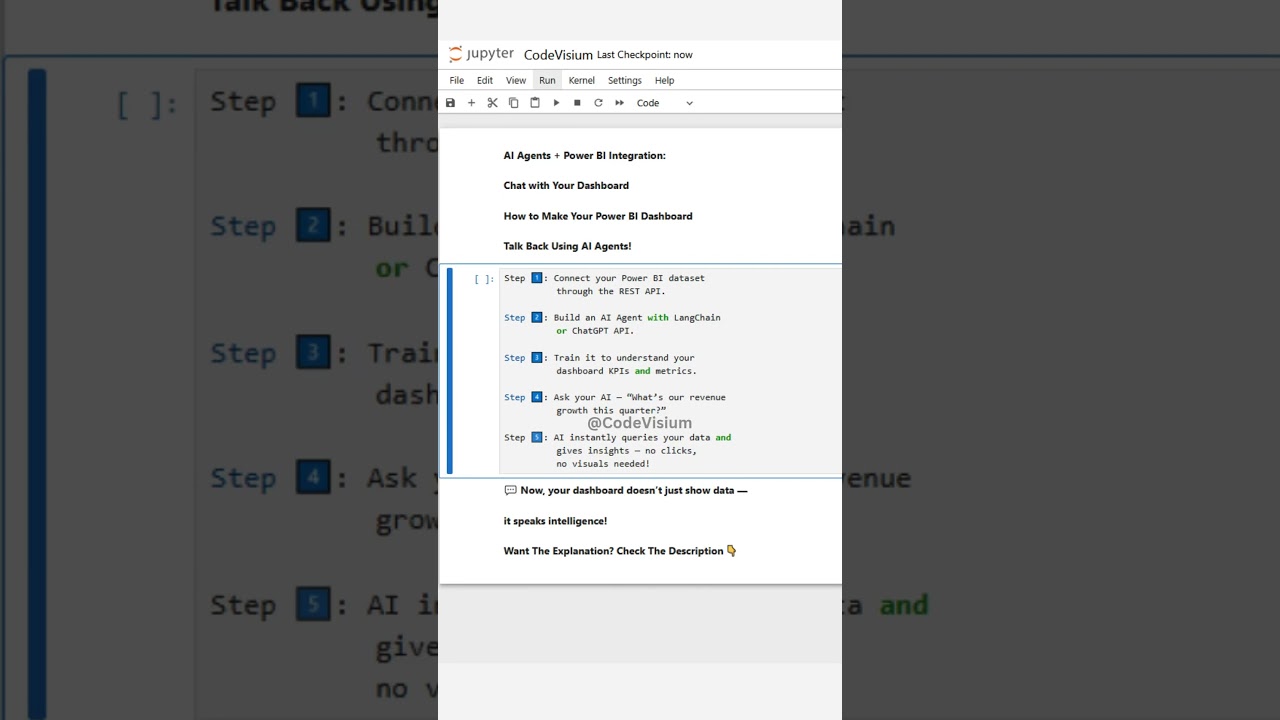Click the empty cell prompt brackets
1280x720 pixels.
tap(484, 279)
